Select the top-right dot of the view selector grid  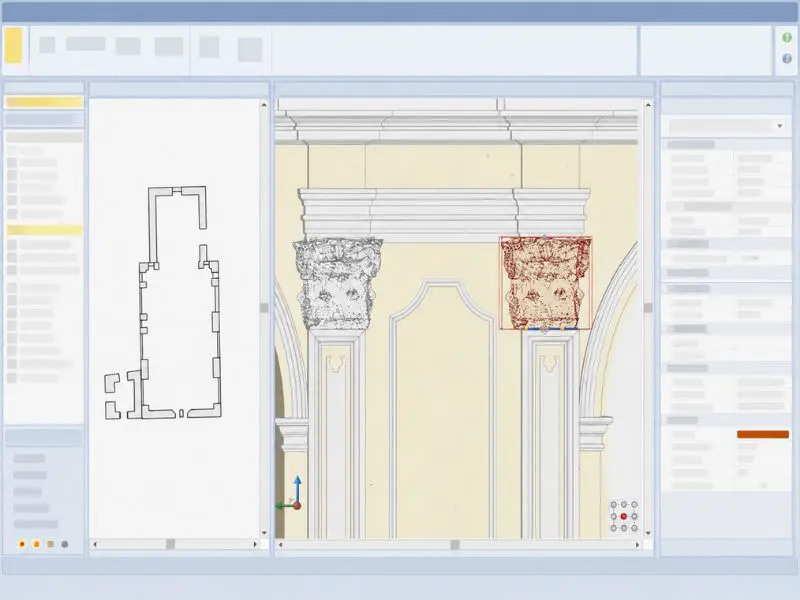click(x=634, y=505)
